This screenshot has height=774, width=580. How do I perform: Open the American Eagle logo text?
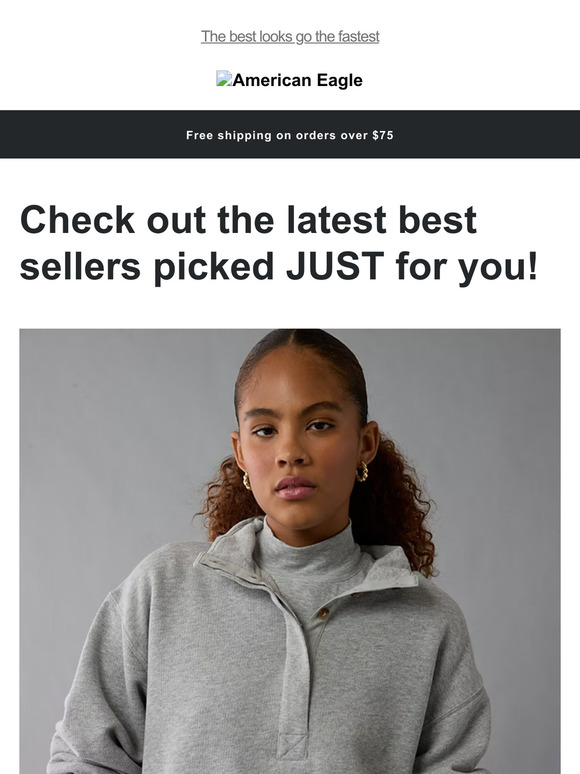pyautogui.click(x=297, y=80)
